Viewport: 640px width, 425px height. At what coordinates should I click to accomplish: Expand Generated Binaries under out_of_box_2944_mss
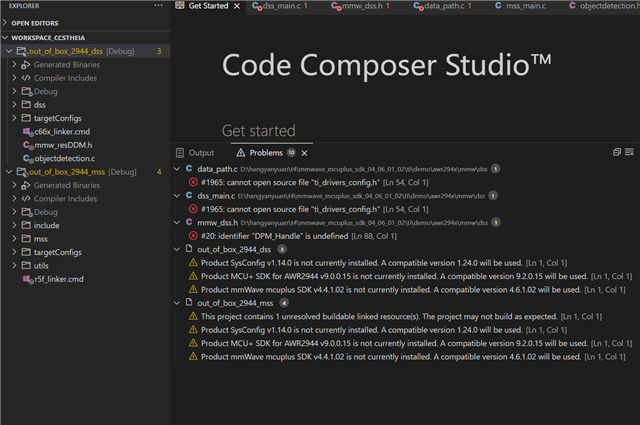pyautogui.click(x=14, y=185)
